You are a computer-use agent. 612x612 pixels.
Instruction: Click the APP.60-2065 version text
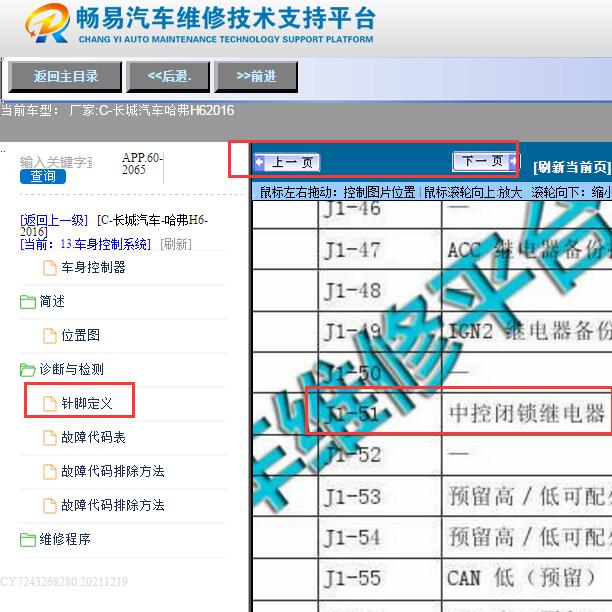142,164
